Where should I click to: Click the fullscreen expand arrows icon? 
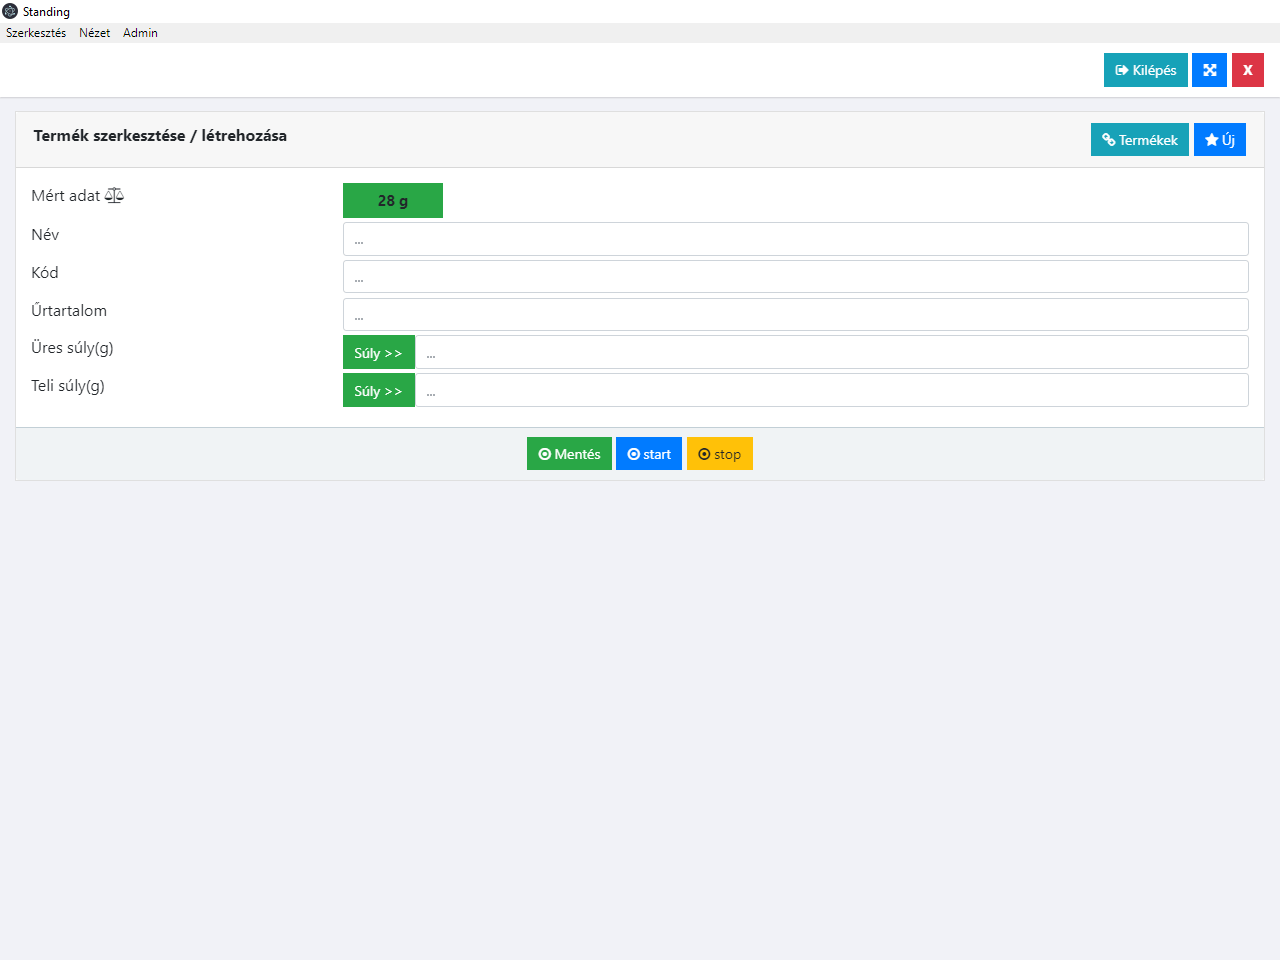(1209, 70)
